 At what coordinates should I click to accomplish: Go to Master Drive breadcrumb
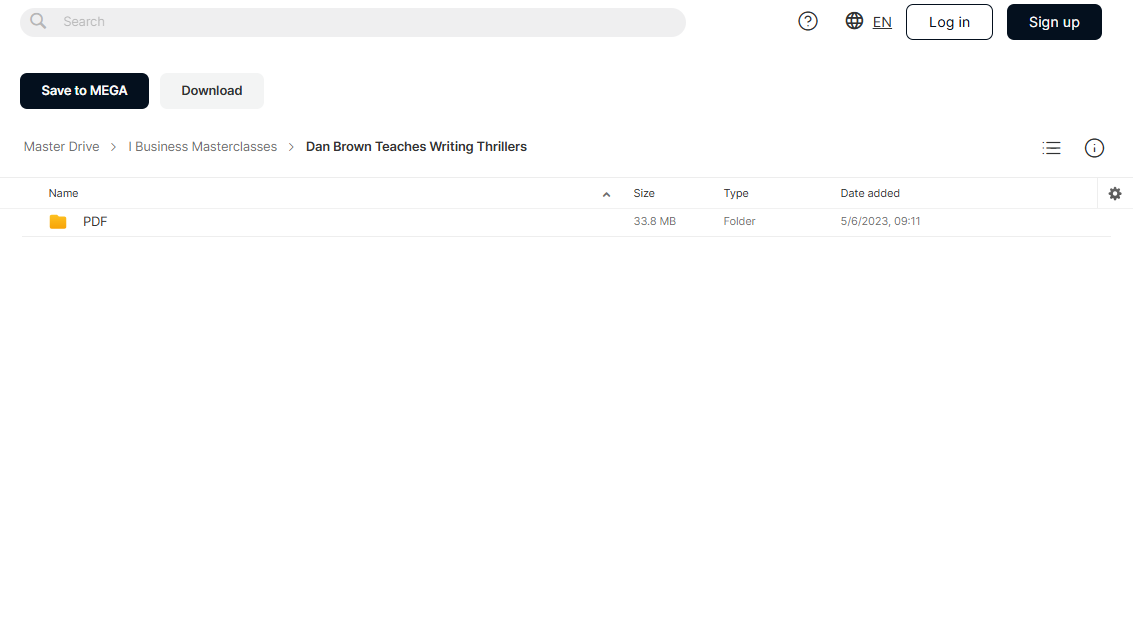(x=61, y=147)
